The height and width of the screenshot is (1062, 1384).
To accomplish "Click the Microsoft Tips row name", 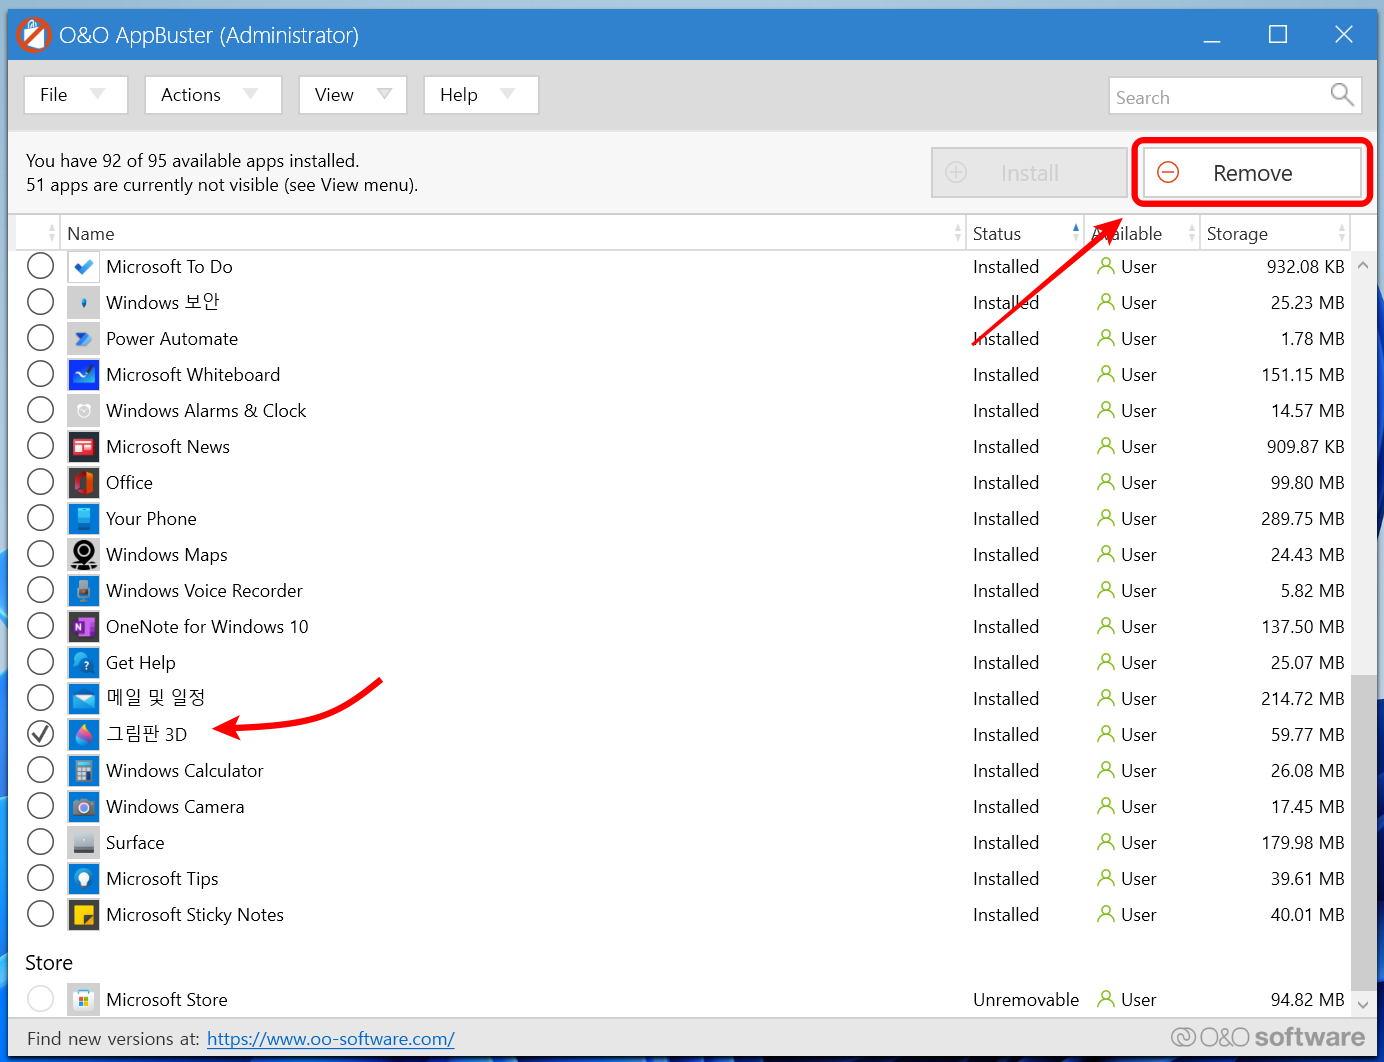I will tap(162, 879).
